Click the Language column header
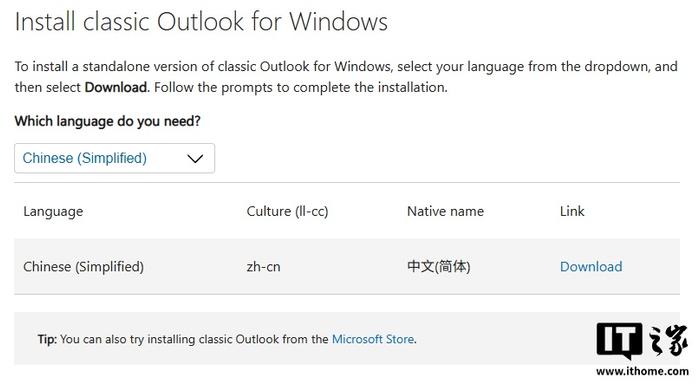The image size is (700, 384). 53,211
